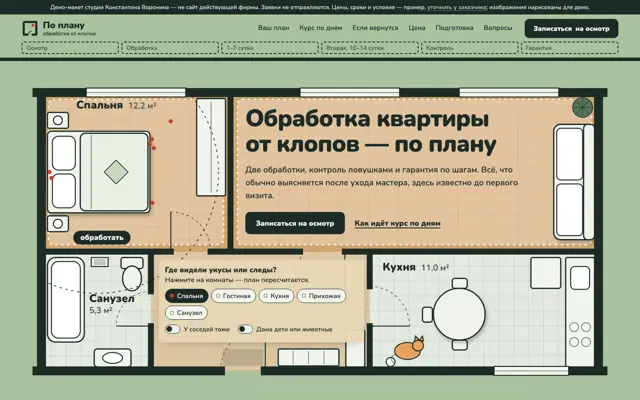Click the wardrobe in the bedroom
This screenshot has width=640, height=400.
(211, 147)
